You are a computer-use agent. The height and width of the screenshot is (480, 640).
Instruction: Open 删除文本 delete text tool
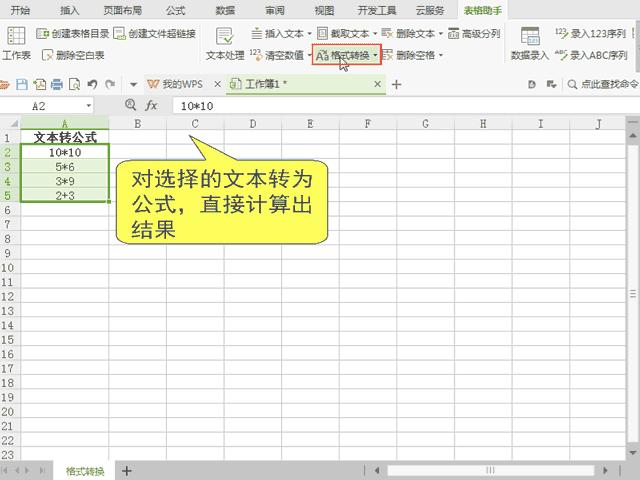tap(409, 33)
